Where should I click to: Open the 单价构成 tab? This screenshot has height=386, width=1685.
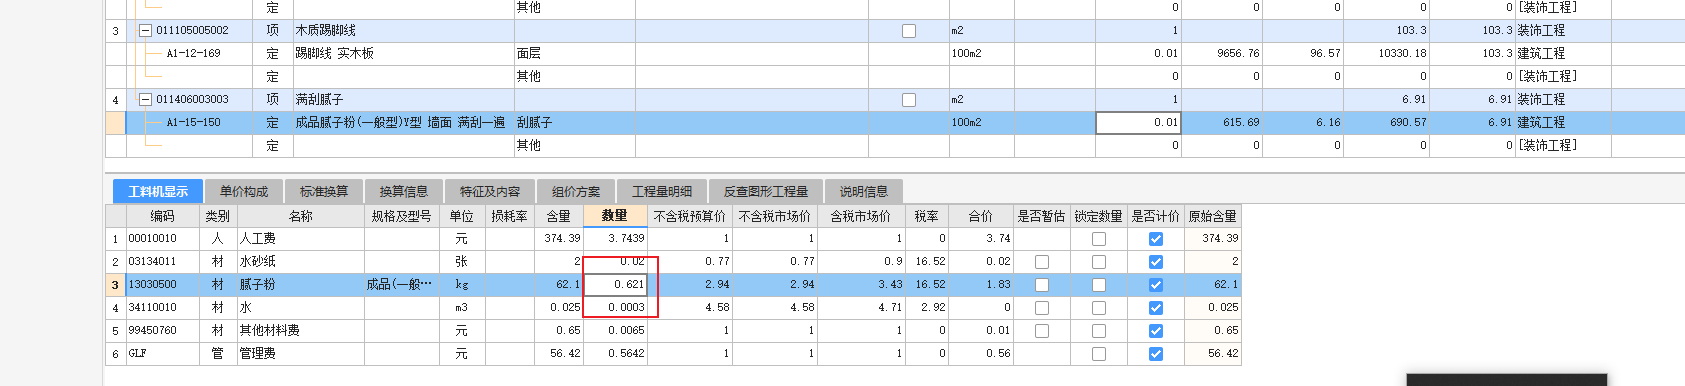[x=244, y=191]
